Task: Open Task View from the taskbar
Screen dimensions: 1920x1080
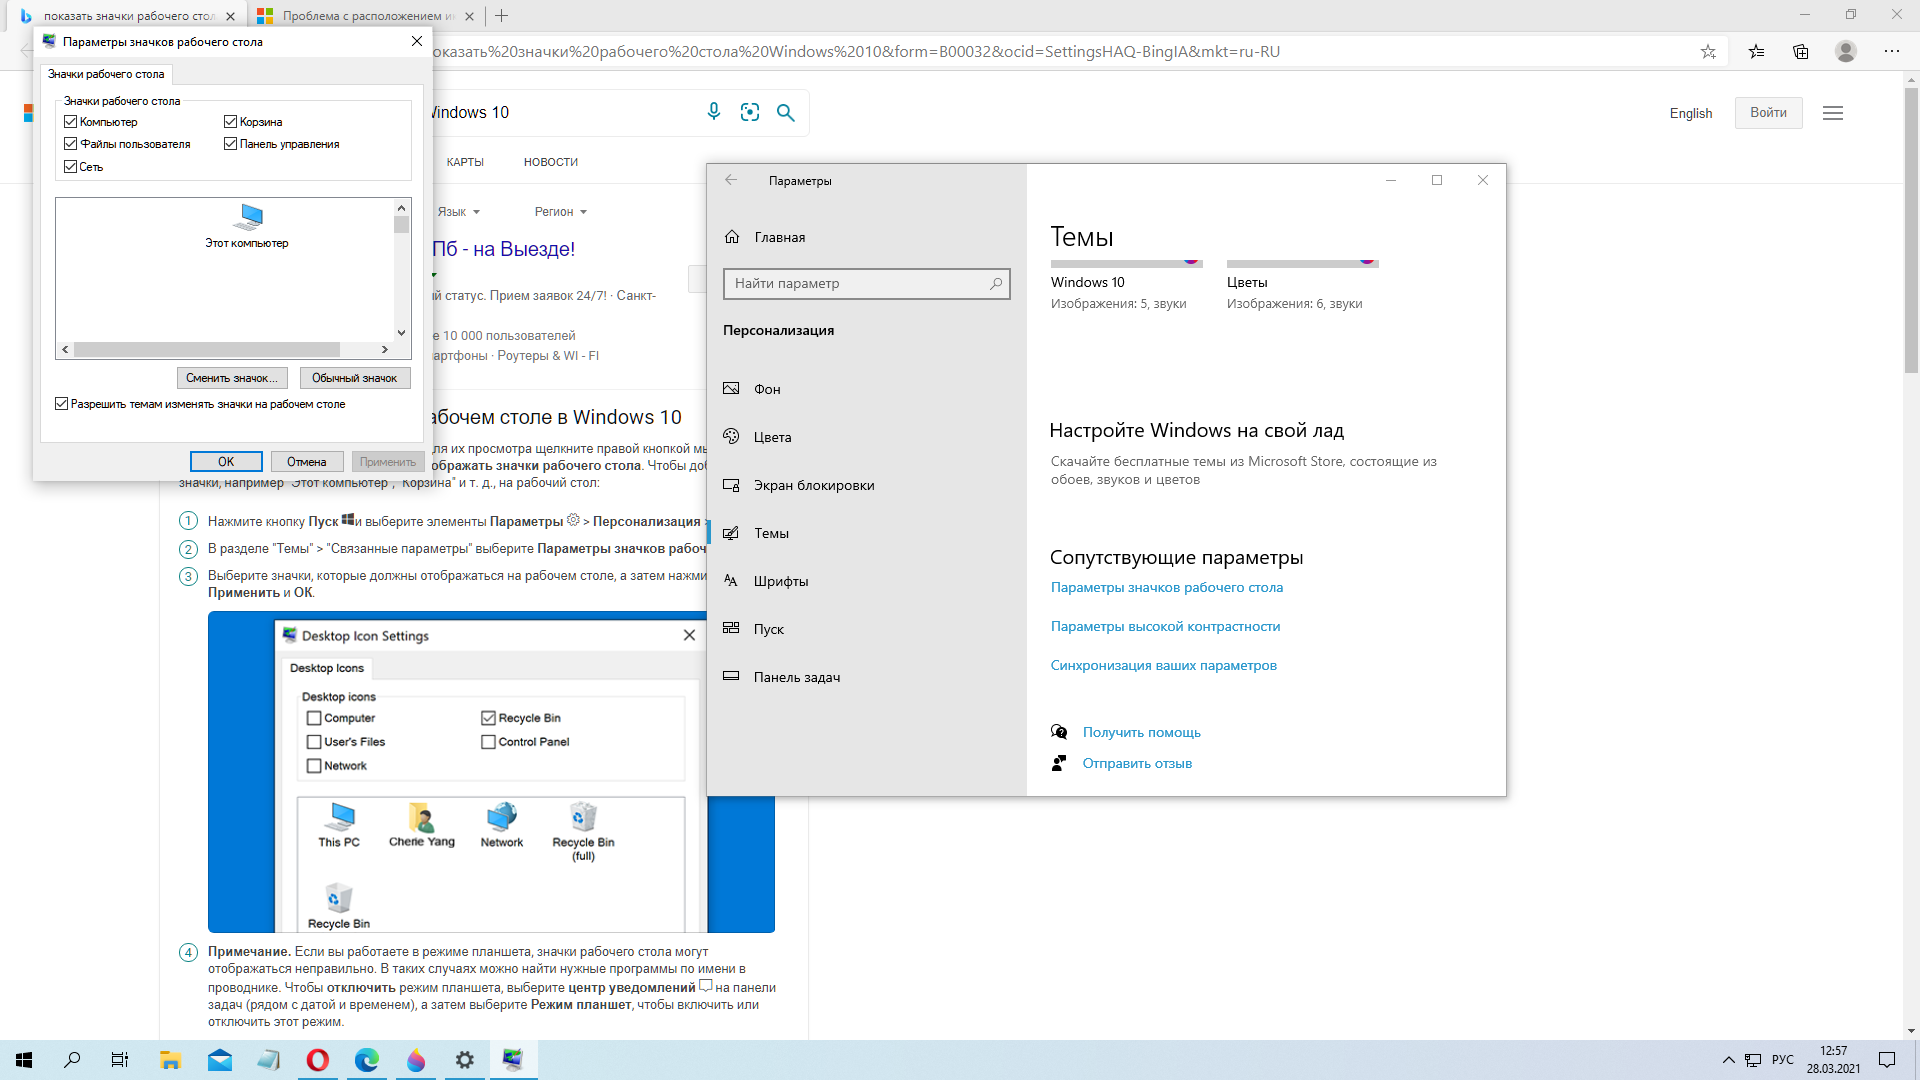Action: [120, 1060]
